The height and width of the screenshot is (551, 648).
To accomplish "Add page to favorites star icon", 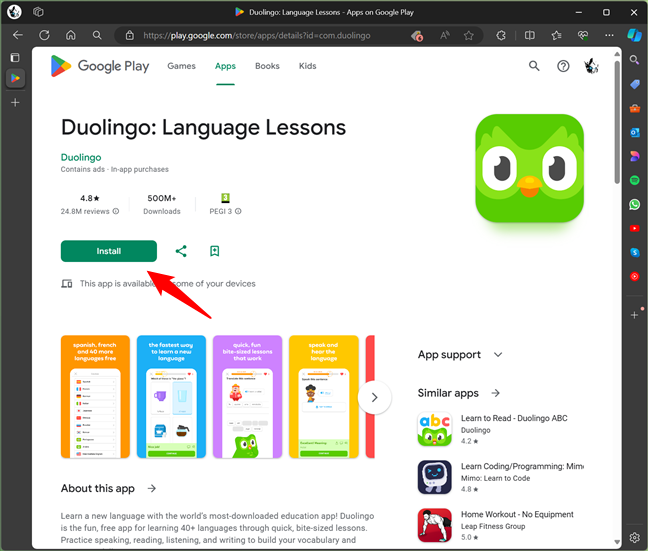I will pyautogui.click(x=468, y=36).
